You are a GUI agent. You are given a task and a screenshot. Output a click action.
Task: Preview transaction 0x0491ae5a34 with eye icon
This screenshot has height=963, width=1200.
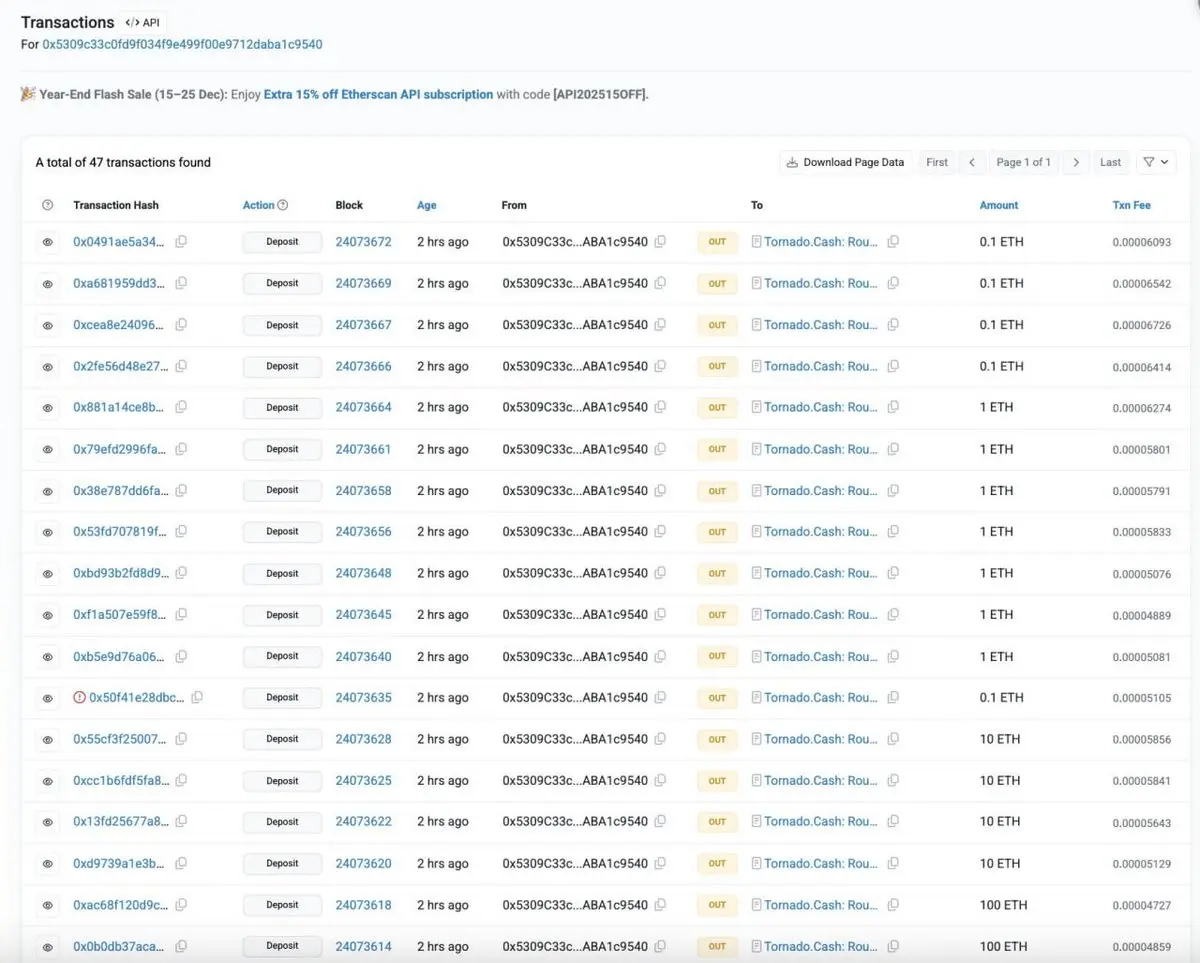[47, 242]
